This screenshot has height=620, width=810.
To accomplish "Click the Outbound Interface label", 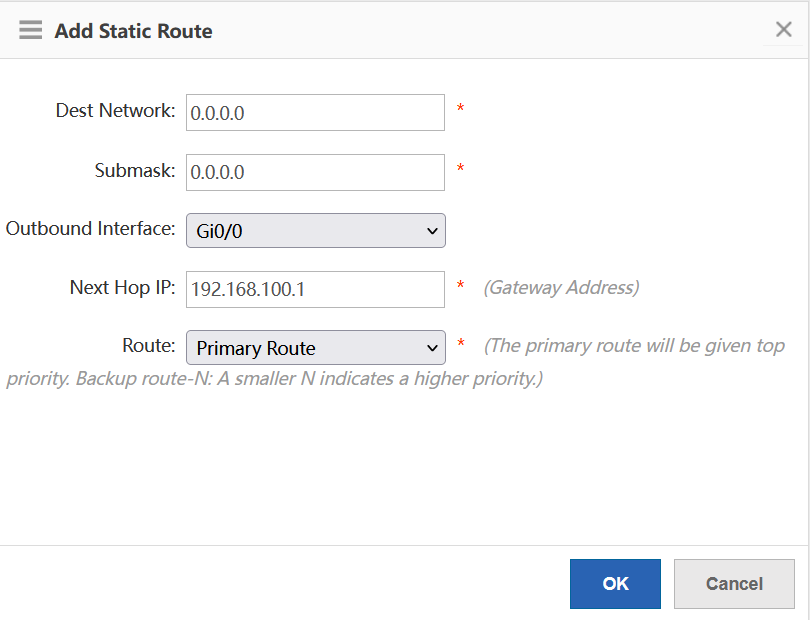I will [x=90, y=228].
